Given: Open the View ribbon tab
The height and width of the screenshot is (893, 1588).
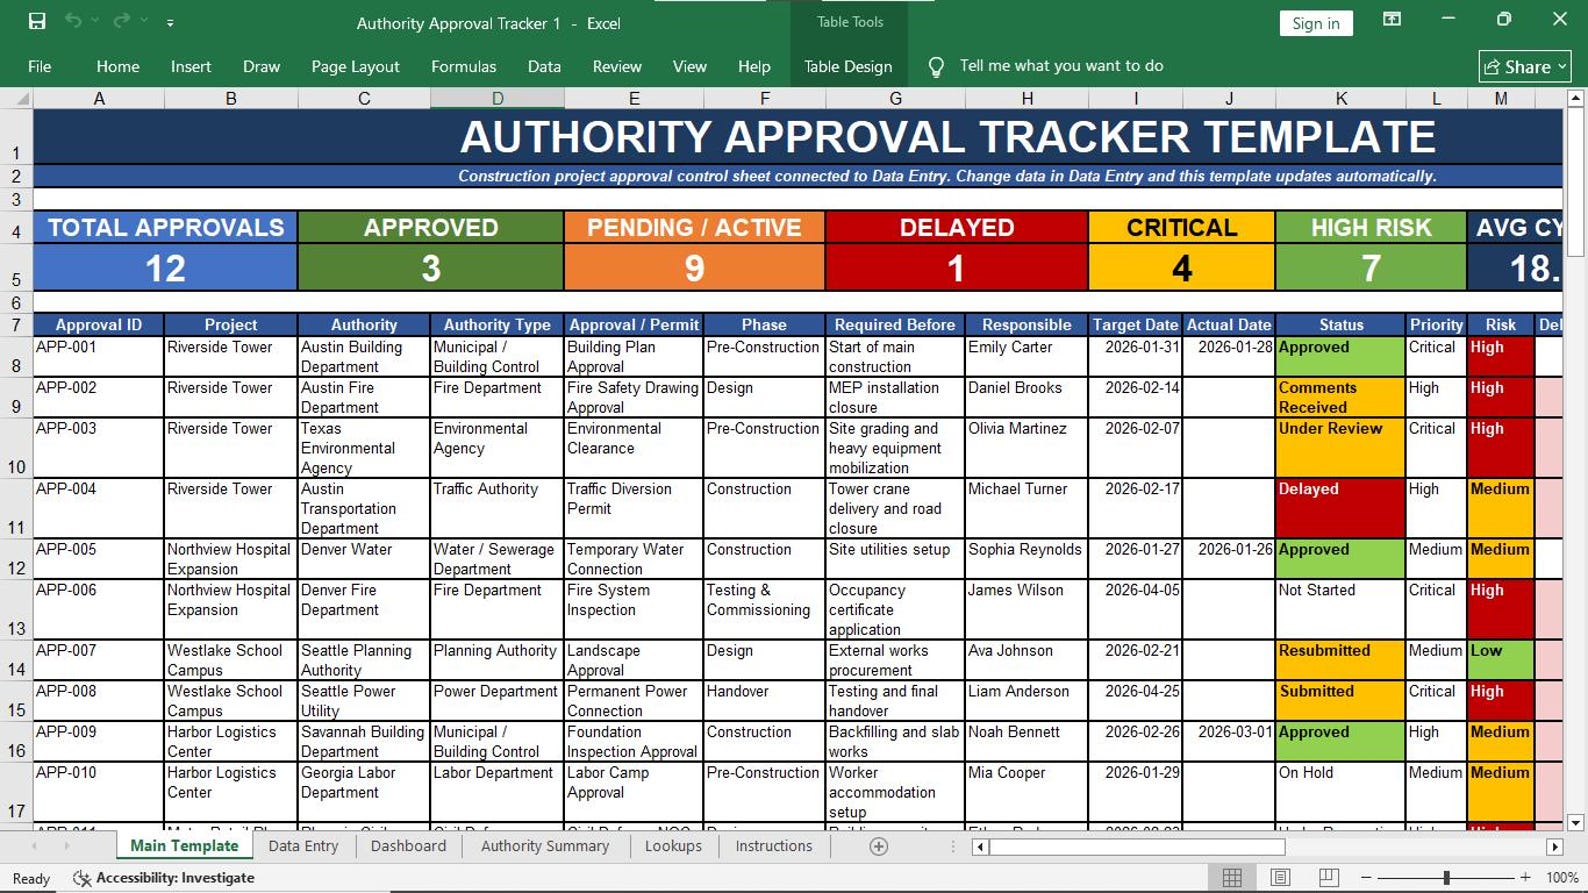Looking at the screenshot, I should click(689, 66).
